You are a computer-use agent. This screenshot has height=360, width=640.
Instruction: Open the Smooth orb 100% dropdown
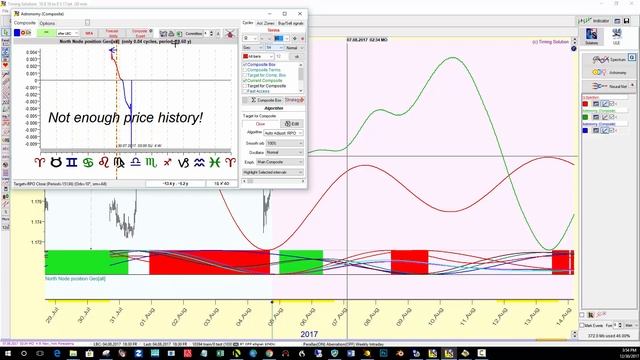284,143
